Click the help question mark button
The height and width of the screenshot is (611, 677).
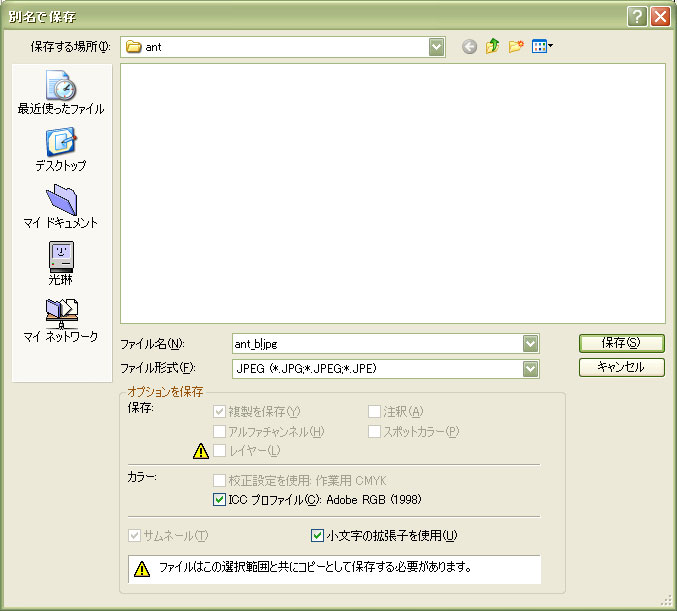637,17
